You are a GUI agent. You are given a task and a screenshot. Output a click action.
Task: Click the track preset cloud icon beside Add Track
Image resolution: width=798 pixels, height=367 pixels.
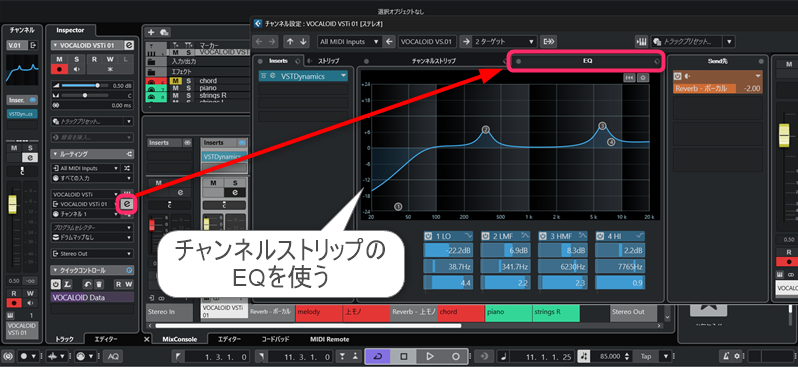(x=164, y=32)
